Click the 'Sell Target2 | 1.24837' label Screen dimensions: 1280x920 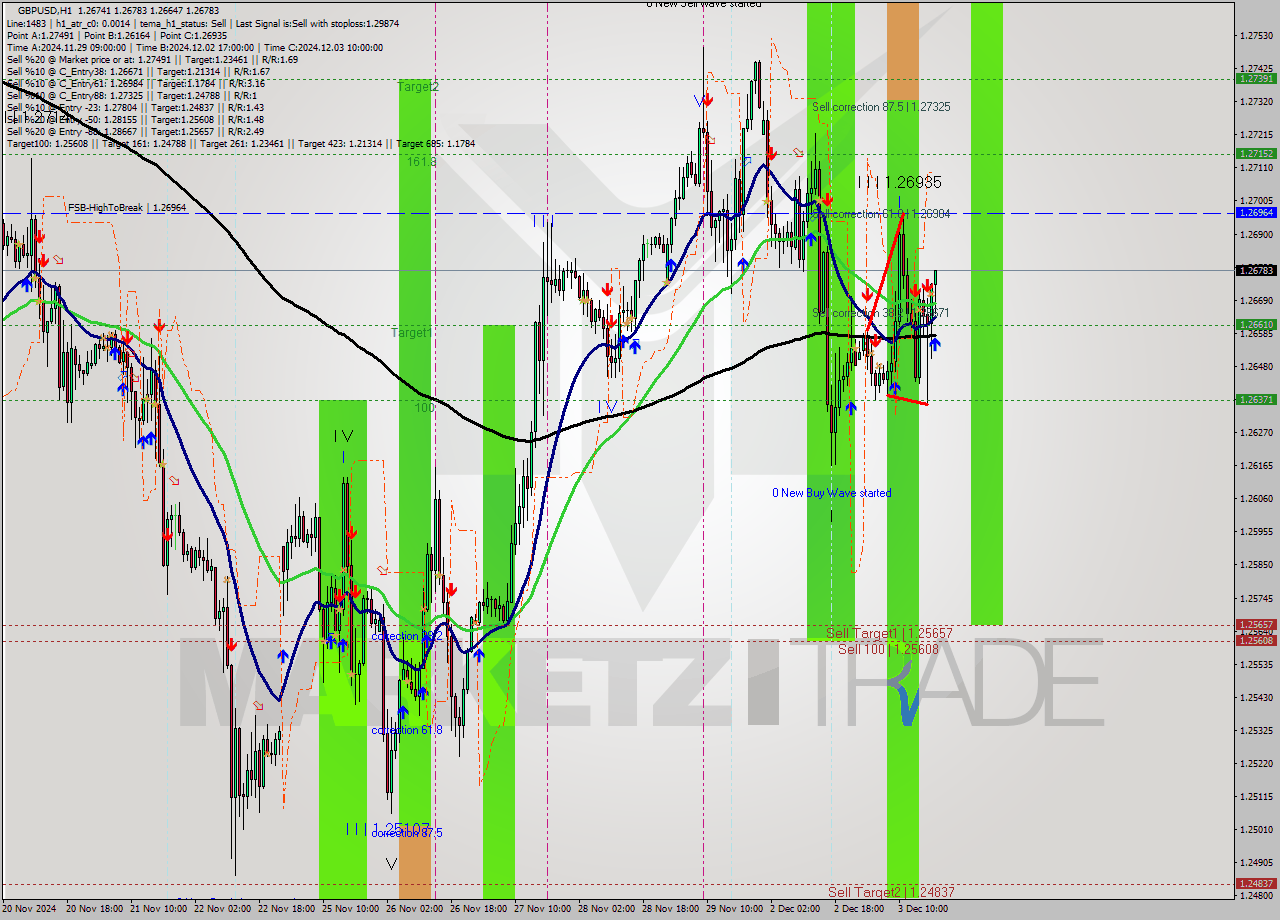(891, 892)
